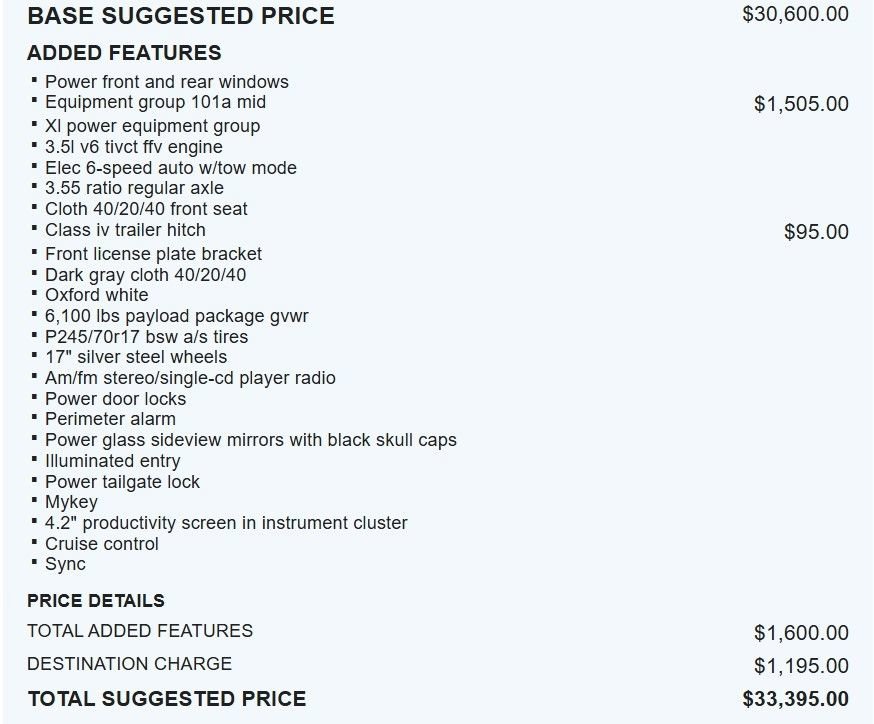874x724 pixels.
Task: Select the $1,600.00 total added features amount
Action: tap(801, 633)
